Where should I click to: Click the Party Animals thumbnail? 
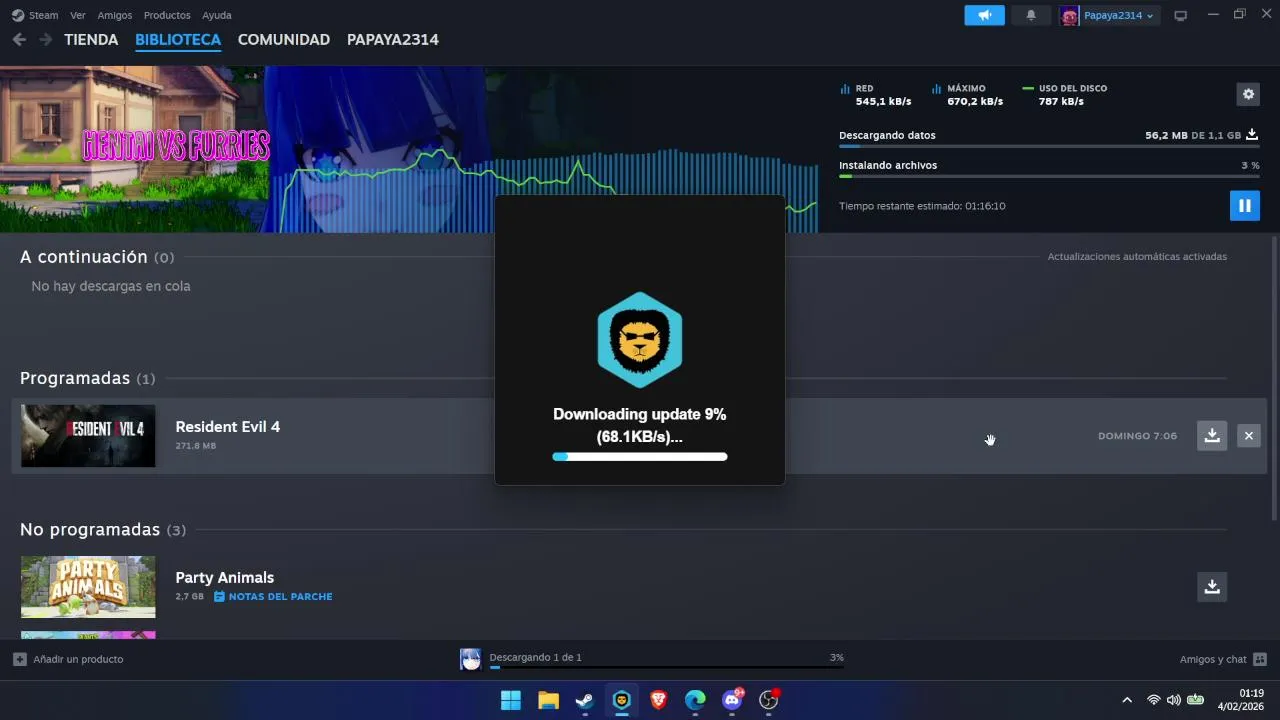pyautogui.click(x=88, y=587)
